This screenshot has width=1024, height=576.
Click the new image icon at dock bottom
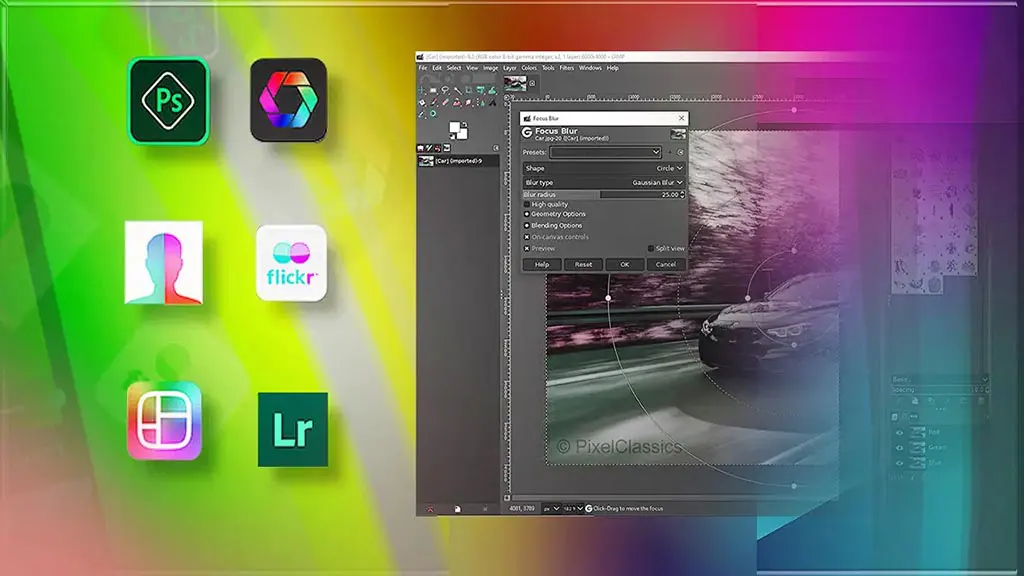point(457,509)
